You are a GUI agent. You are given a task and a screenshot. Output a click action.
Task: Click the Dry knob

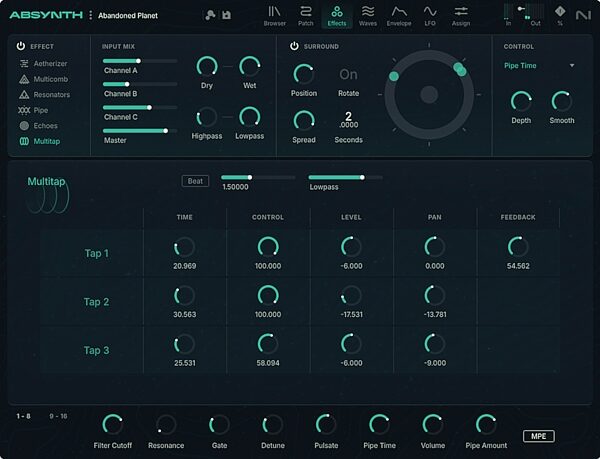pos(207,67)
